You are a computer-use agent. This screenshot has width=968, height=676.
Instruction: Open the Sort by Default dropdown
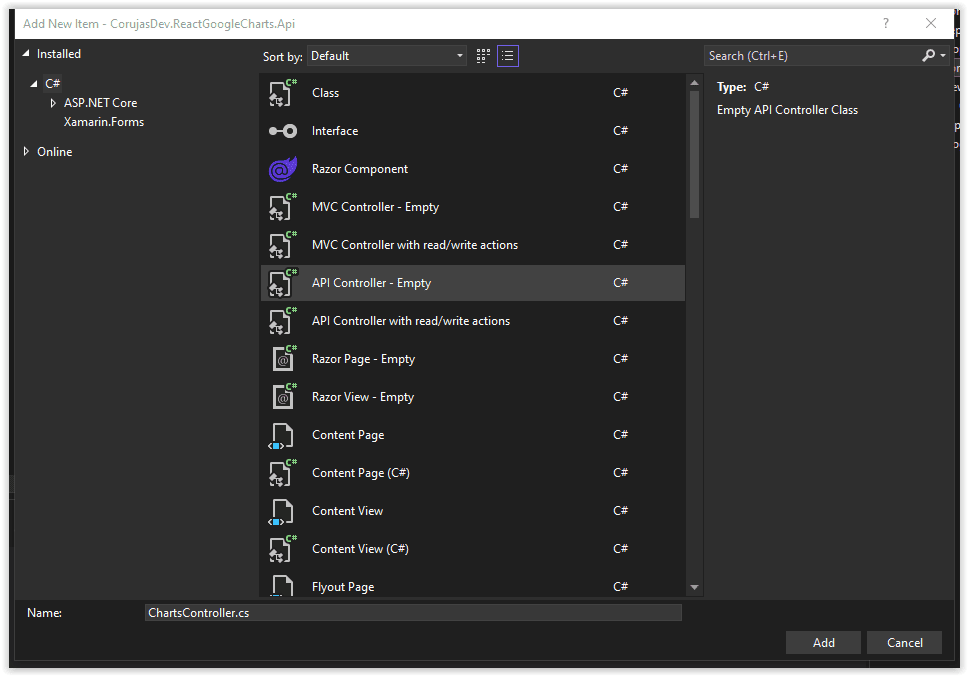[387, 56]
